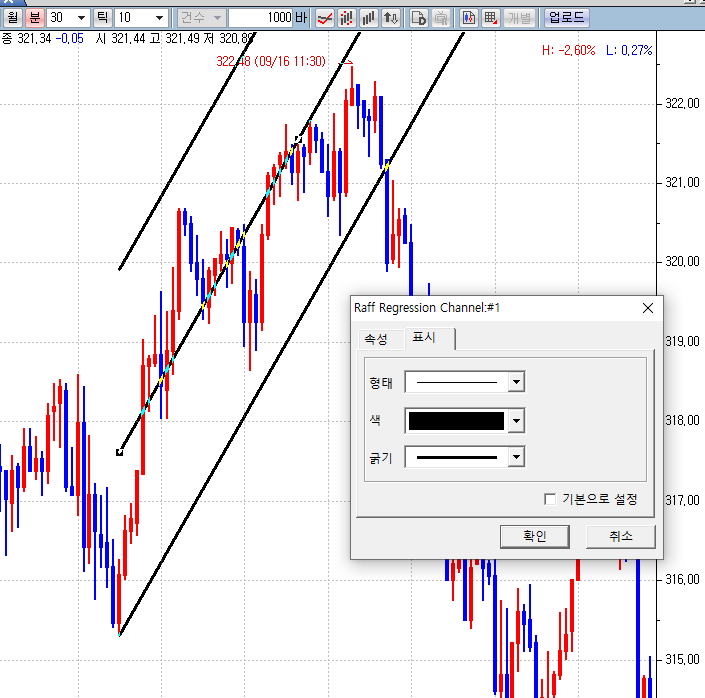Open the 30-minute interval dropdown
This screenshot has height=698, width=705.
coord(81,18)
